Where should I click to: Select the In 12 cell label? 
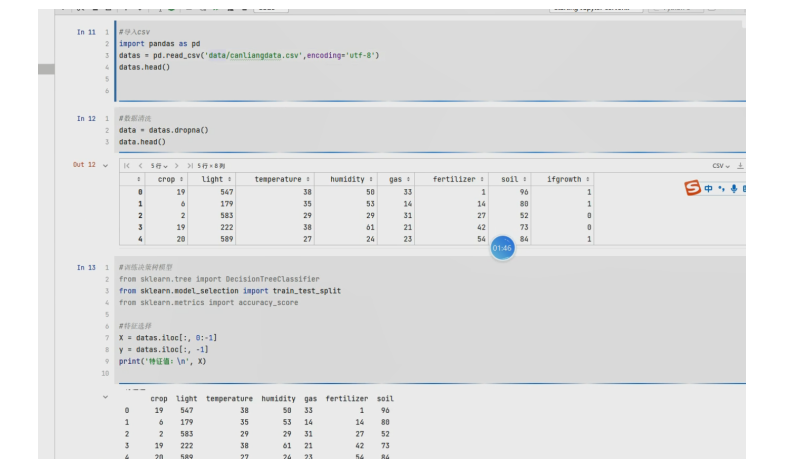[x=86, y=119]
